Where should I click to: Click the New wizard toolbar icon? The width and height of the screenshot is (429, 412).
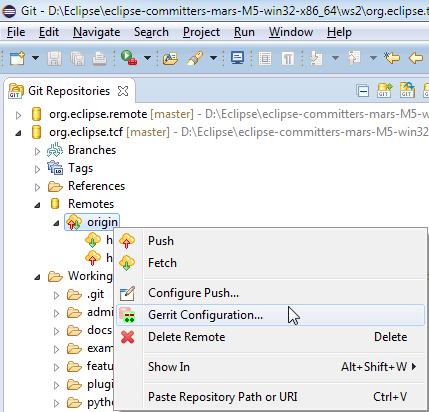[17, 58]
